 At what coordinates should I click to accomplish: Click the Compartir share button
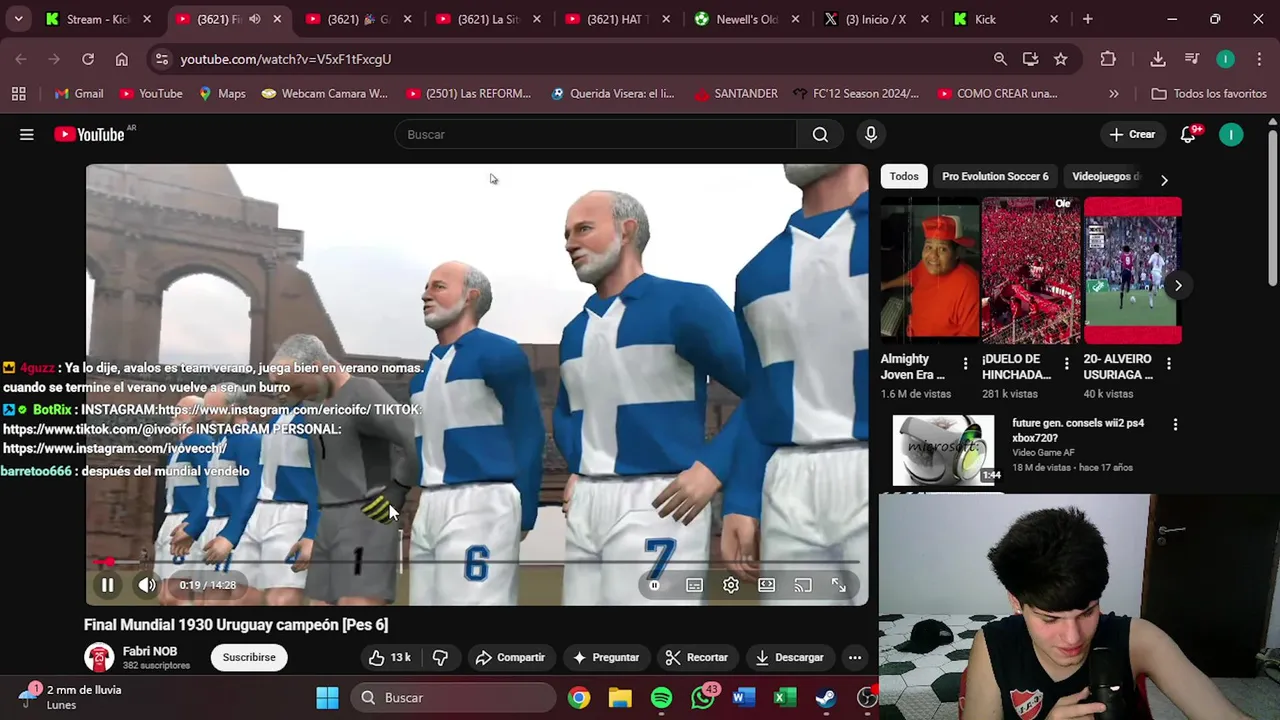[510, 657]
